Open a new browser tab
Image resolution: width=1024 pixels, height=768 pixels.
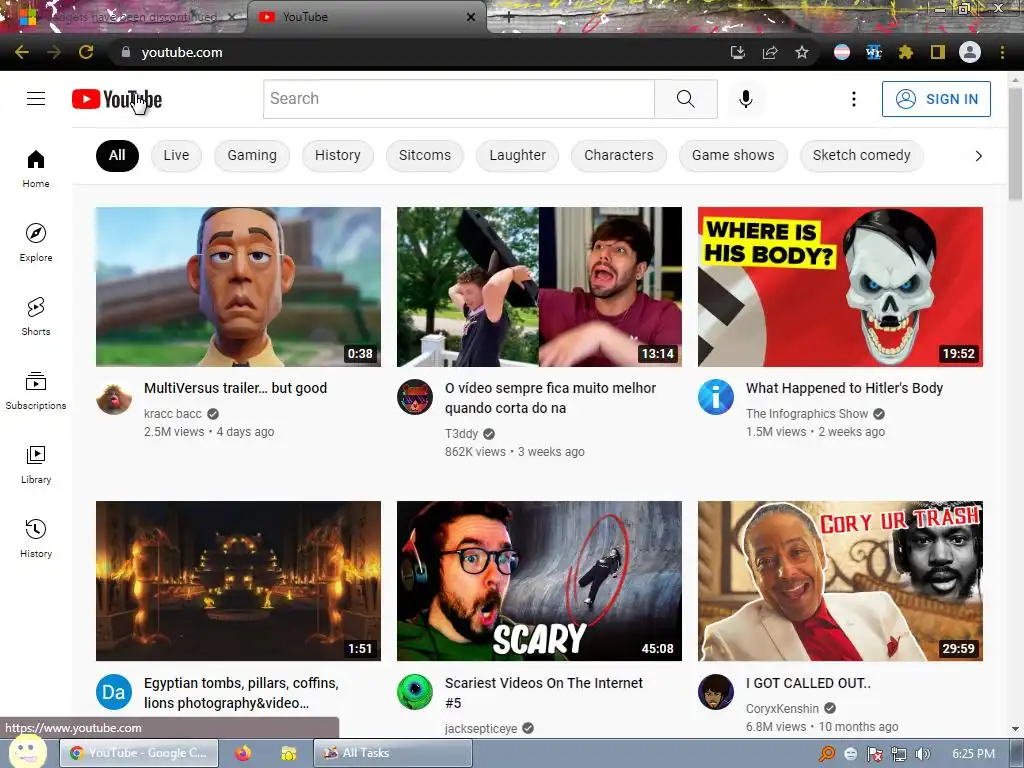coord(509,18)
